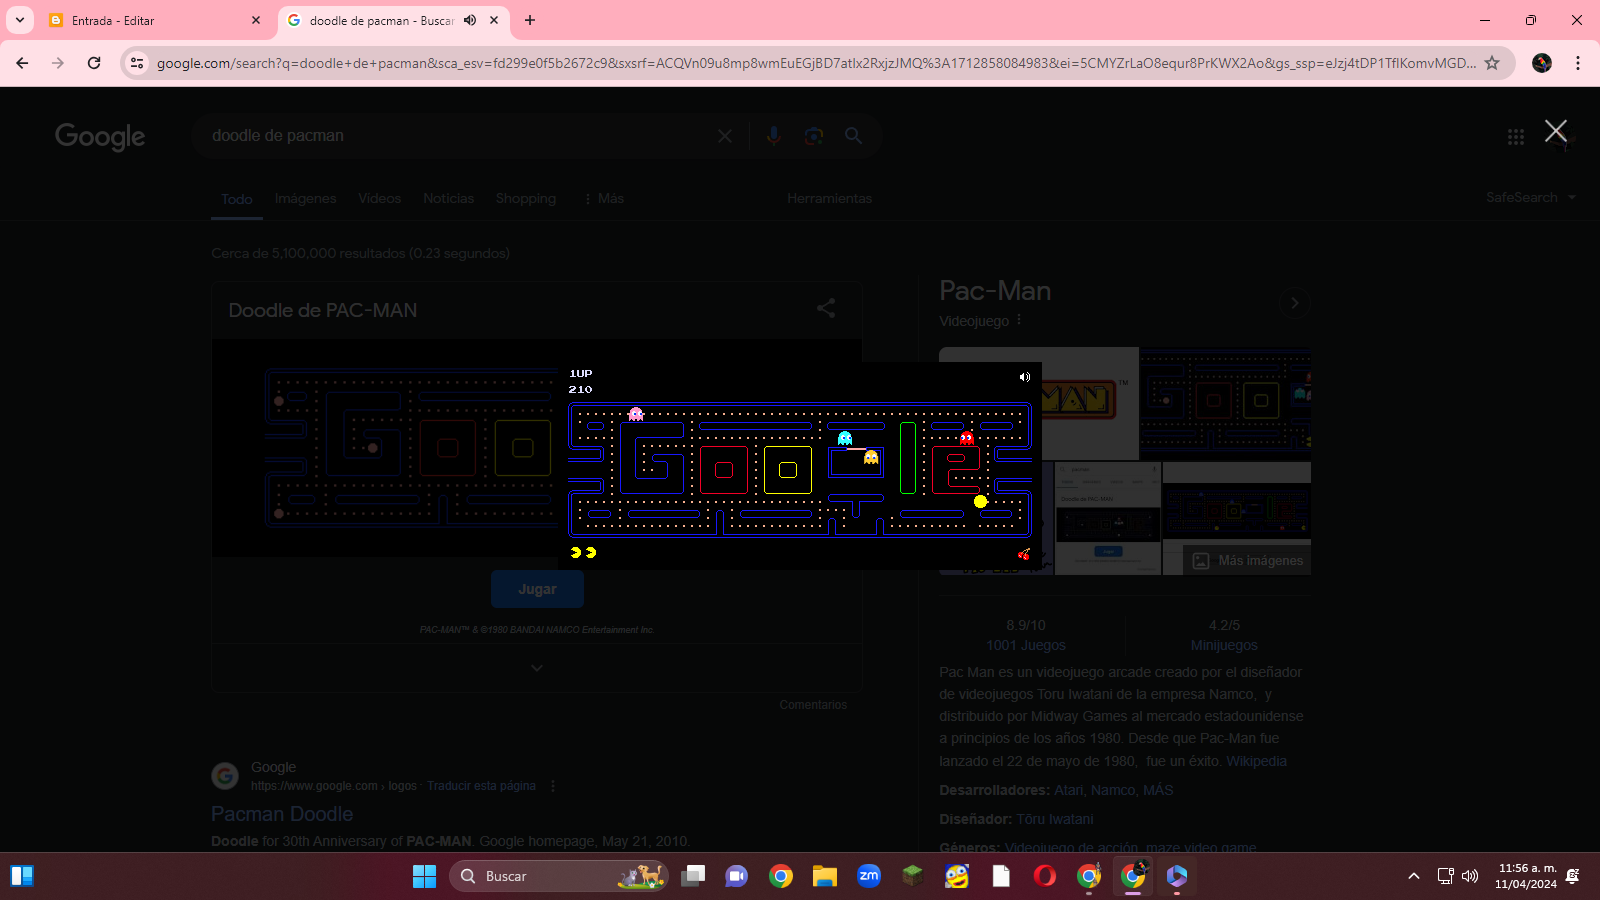Start voice search with the microphone
The width and height of the screenshot is (1600, 900).
click(773, 136)
